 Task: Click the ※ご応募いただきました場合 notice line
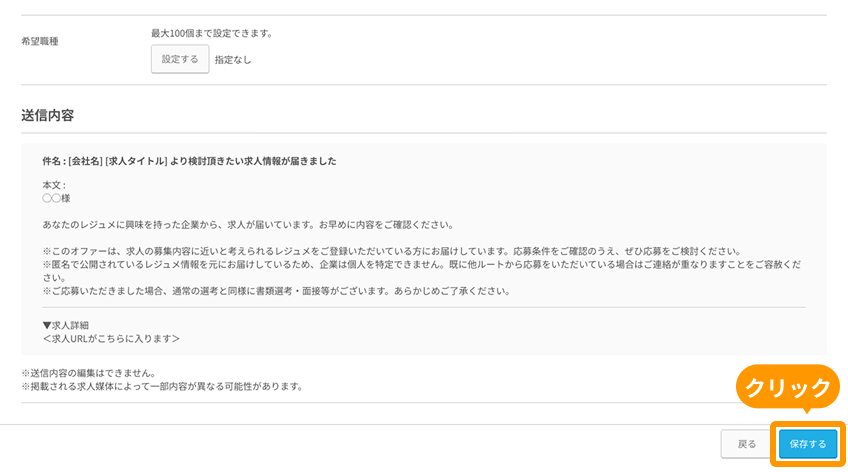tap(277, 291)
